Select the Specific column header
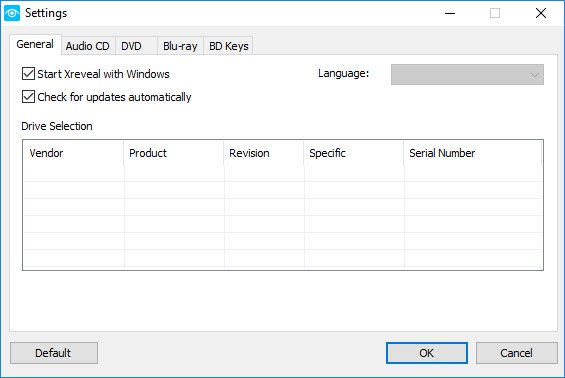The image size is (565, 378). [354, 153]
